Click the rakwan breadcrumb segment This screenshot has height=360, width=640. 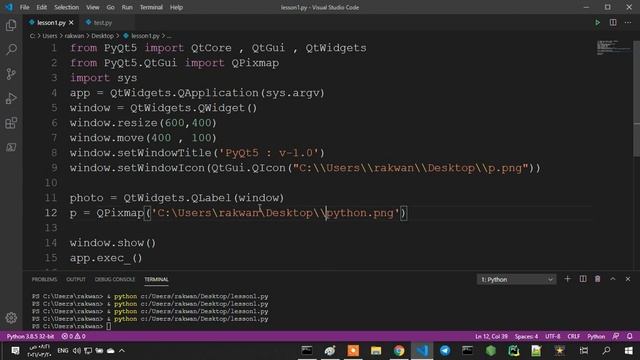click(x=74, y=36)
